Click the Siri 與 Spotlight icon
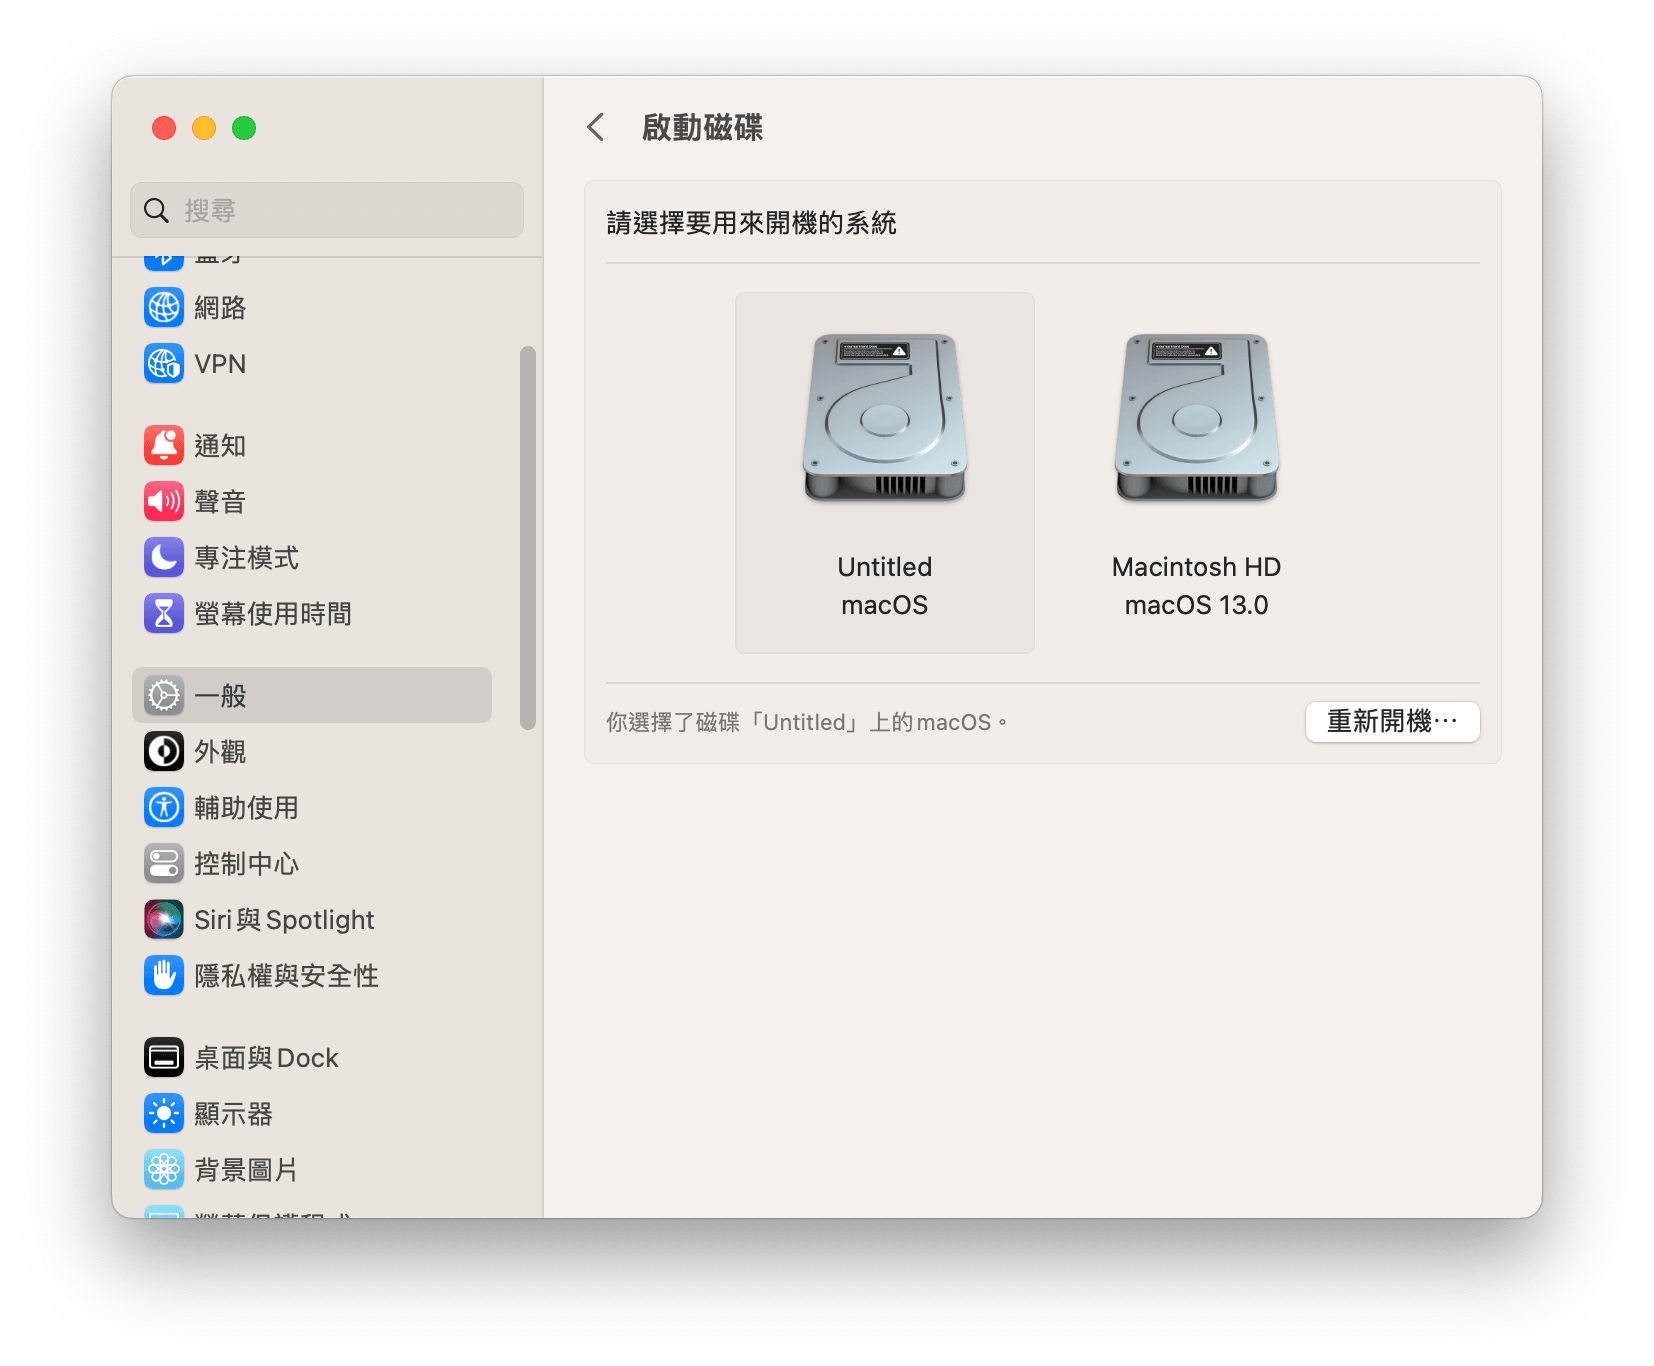This screenshot has height=1366, width=1654. click(x=164, y=920)
